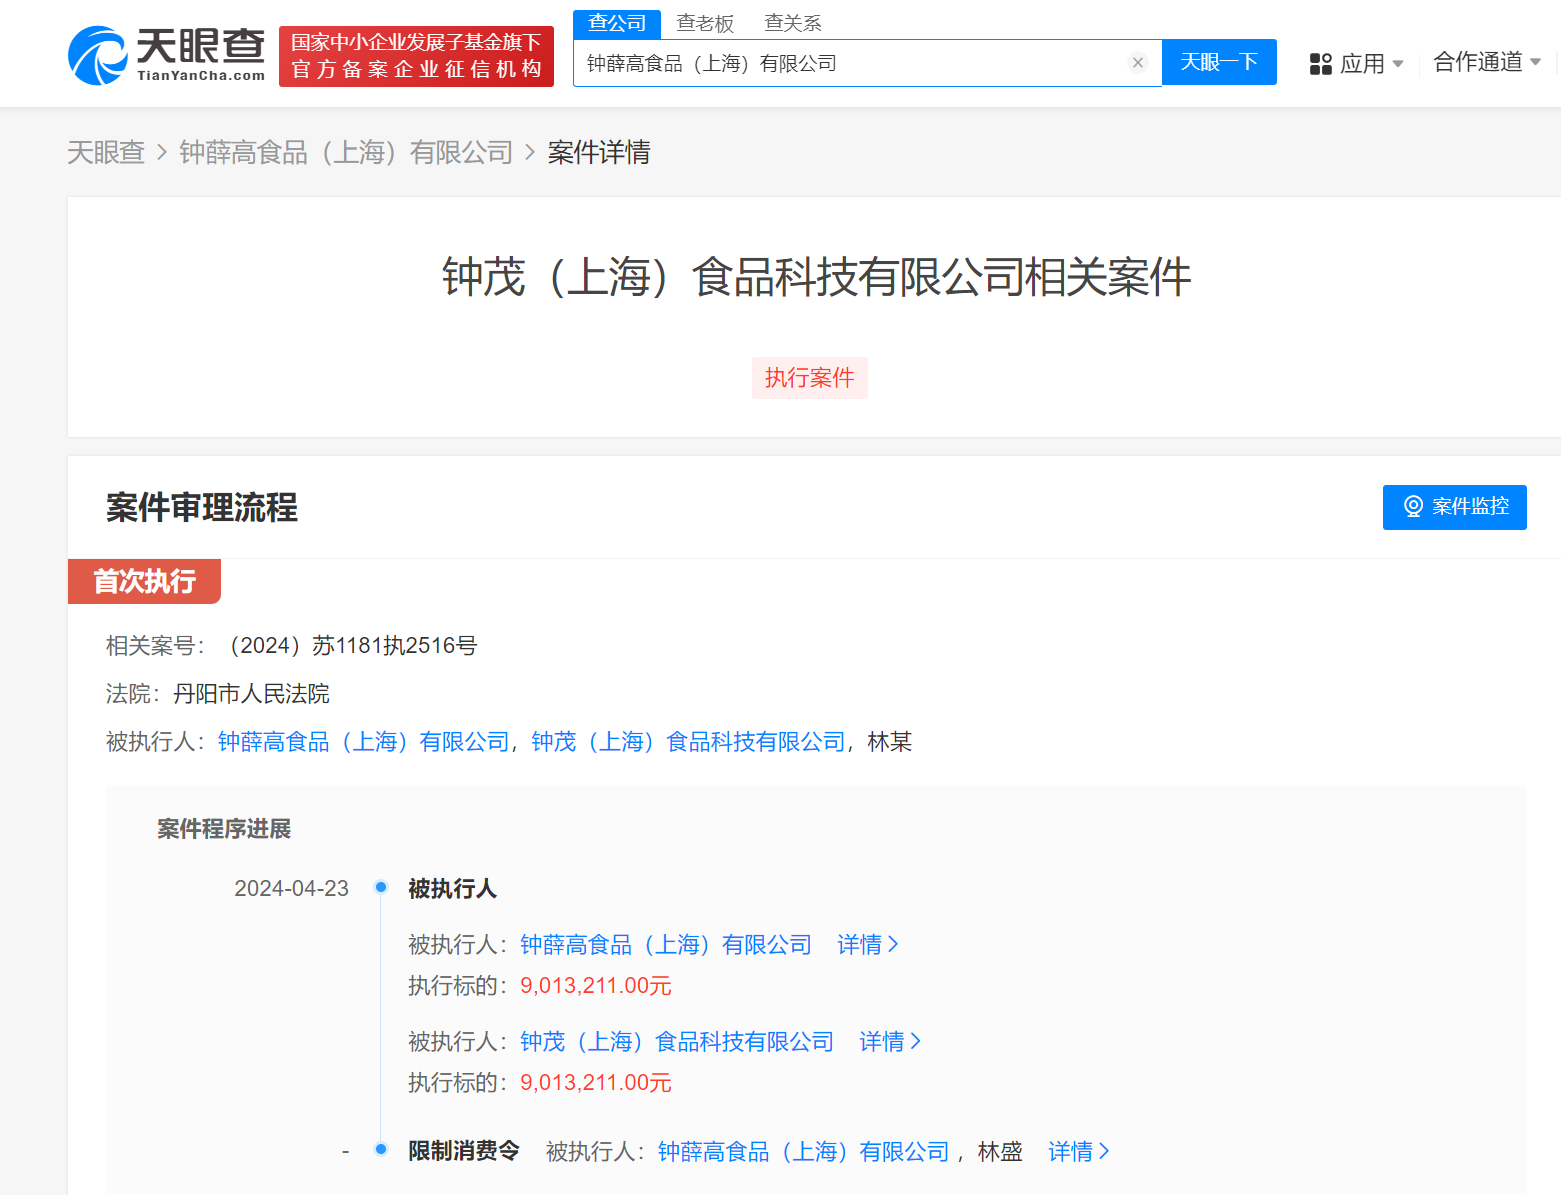
Task: Open 详情 for 限制消费令 row
Action: 1078,1152
